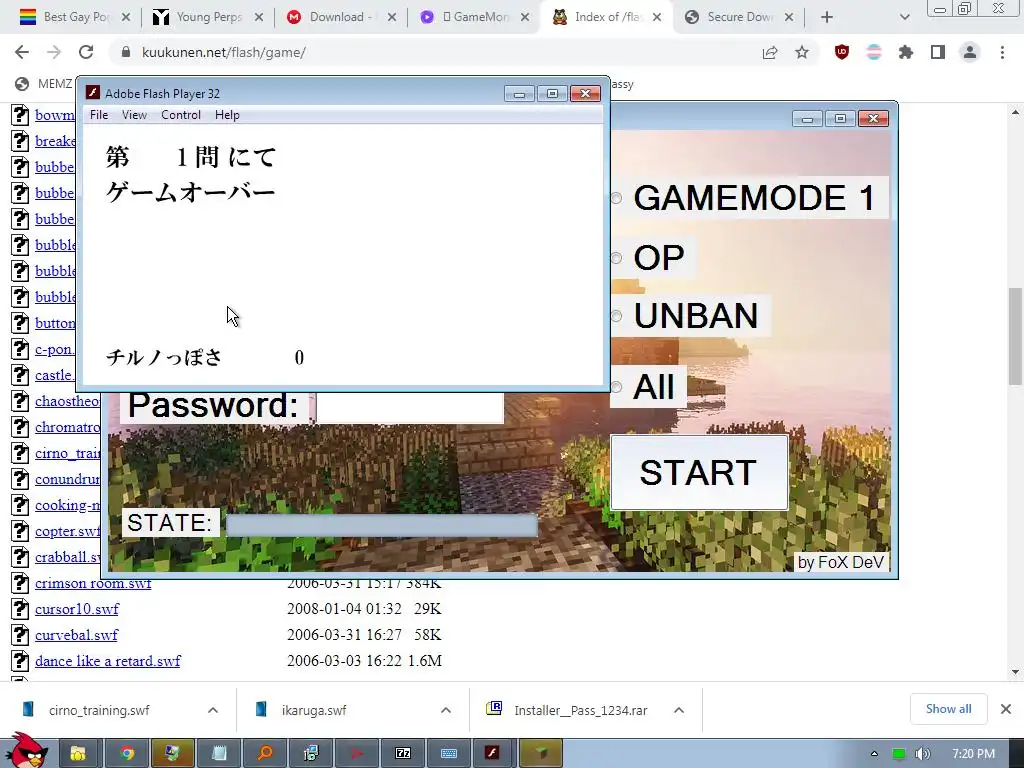This screenshot has height=768, width=1024.
Task: Switch to the Best Gay tab
Action: (x=73, y=17)
